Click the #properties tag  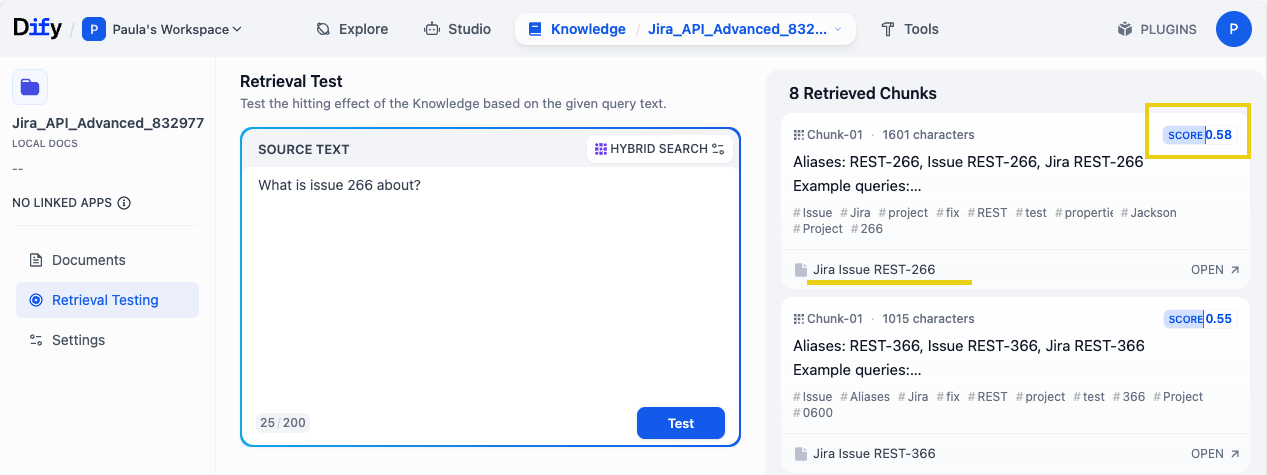point(1084,213)
